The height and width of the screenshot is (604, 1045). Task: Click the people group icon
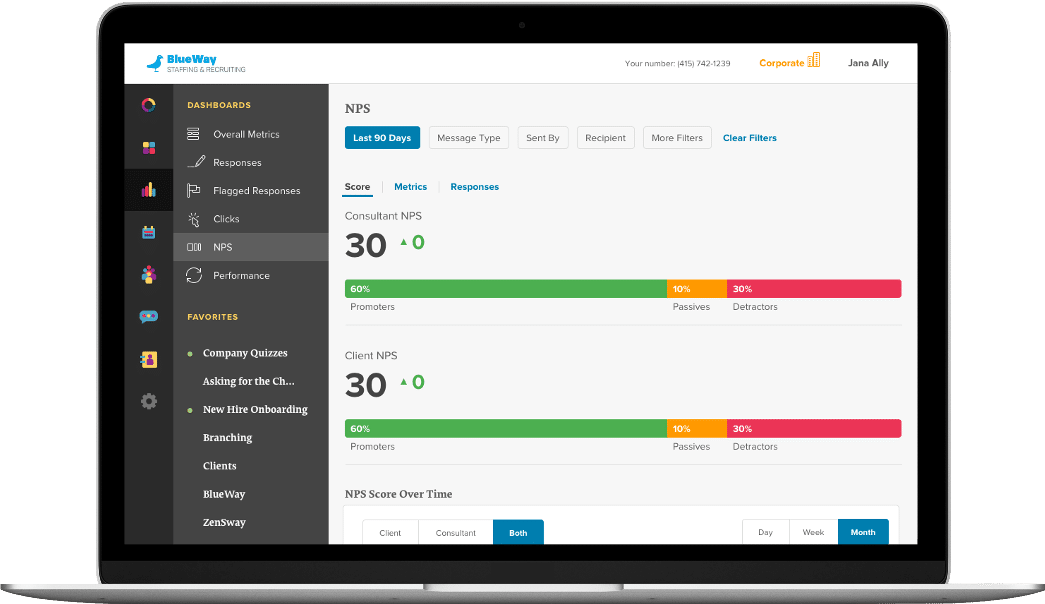click(x=148, y=275)
